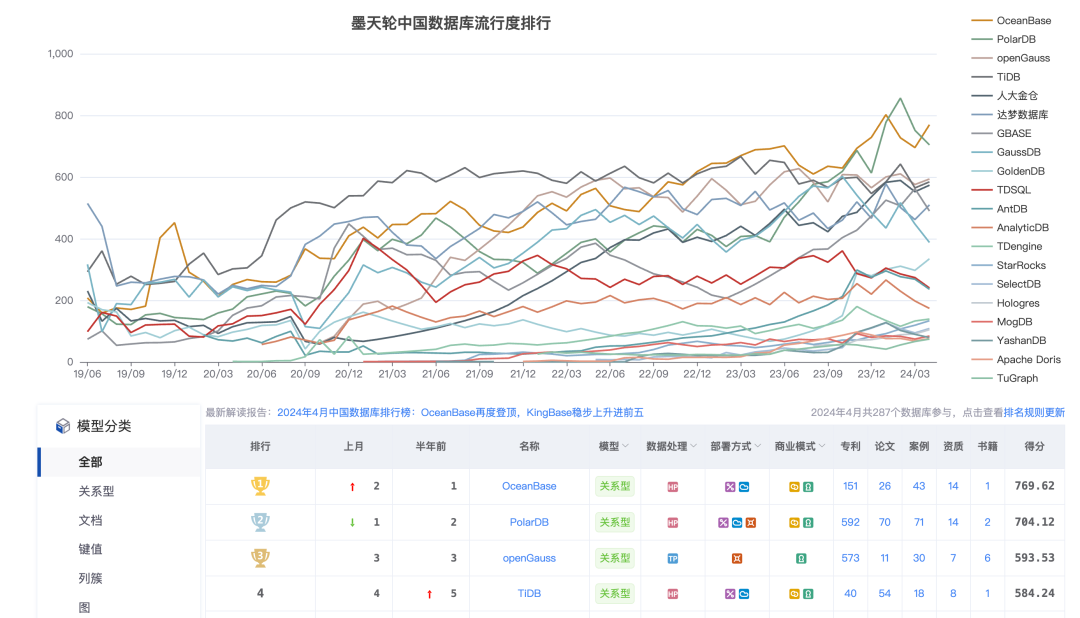The width and height of the screenshot is (1080, 618).
Task: Click the gold trophy icon for OceanBase
Action: (260, 486)
